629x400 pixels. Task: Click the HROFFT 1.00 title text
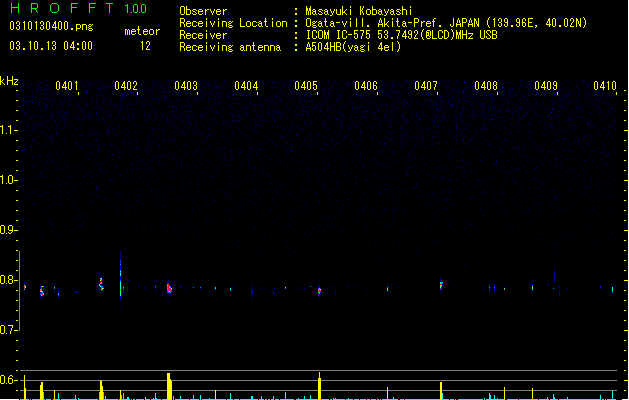[79, 8]
